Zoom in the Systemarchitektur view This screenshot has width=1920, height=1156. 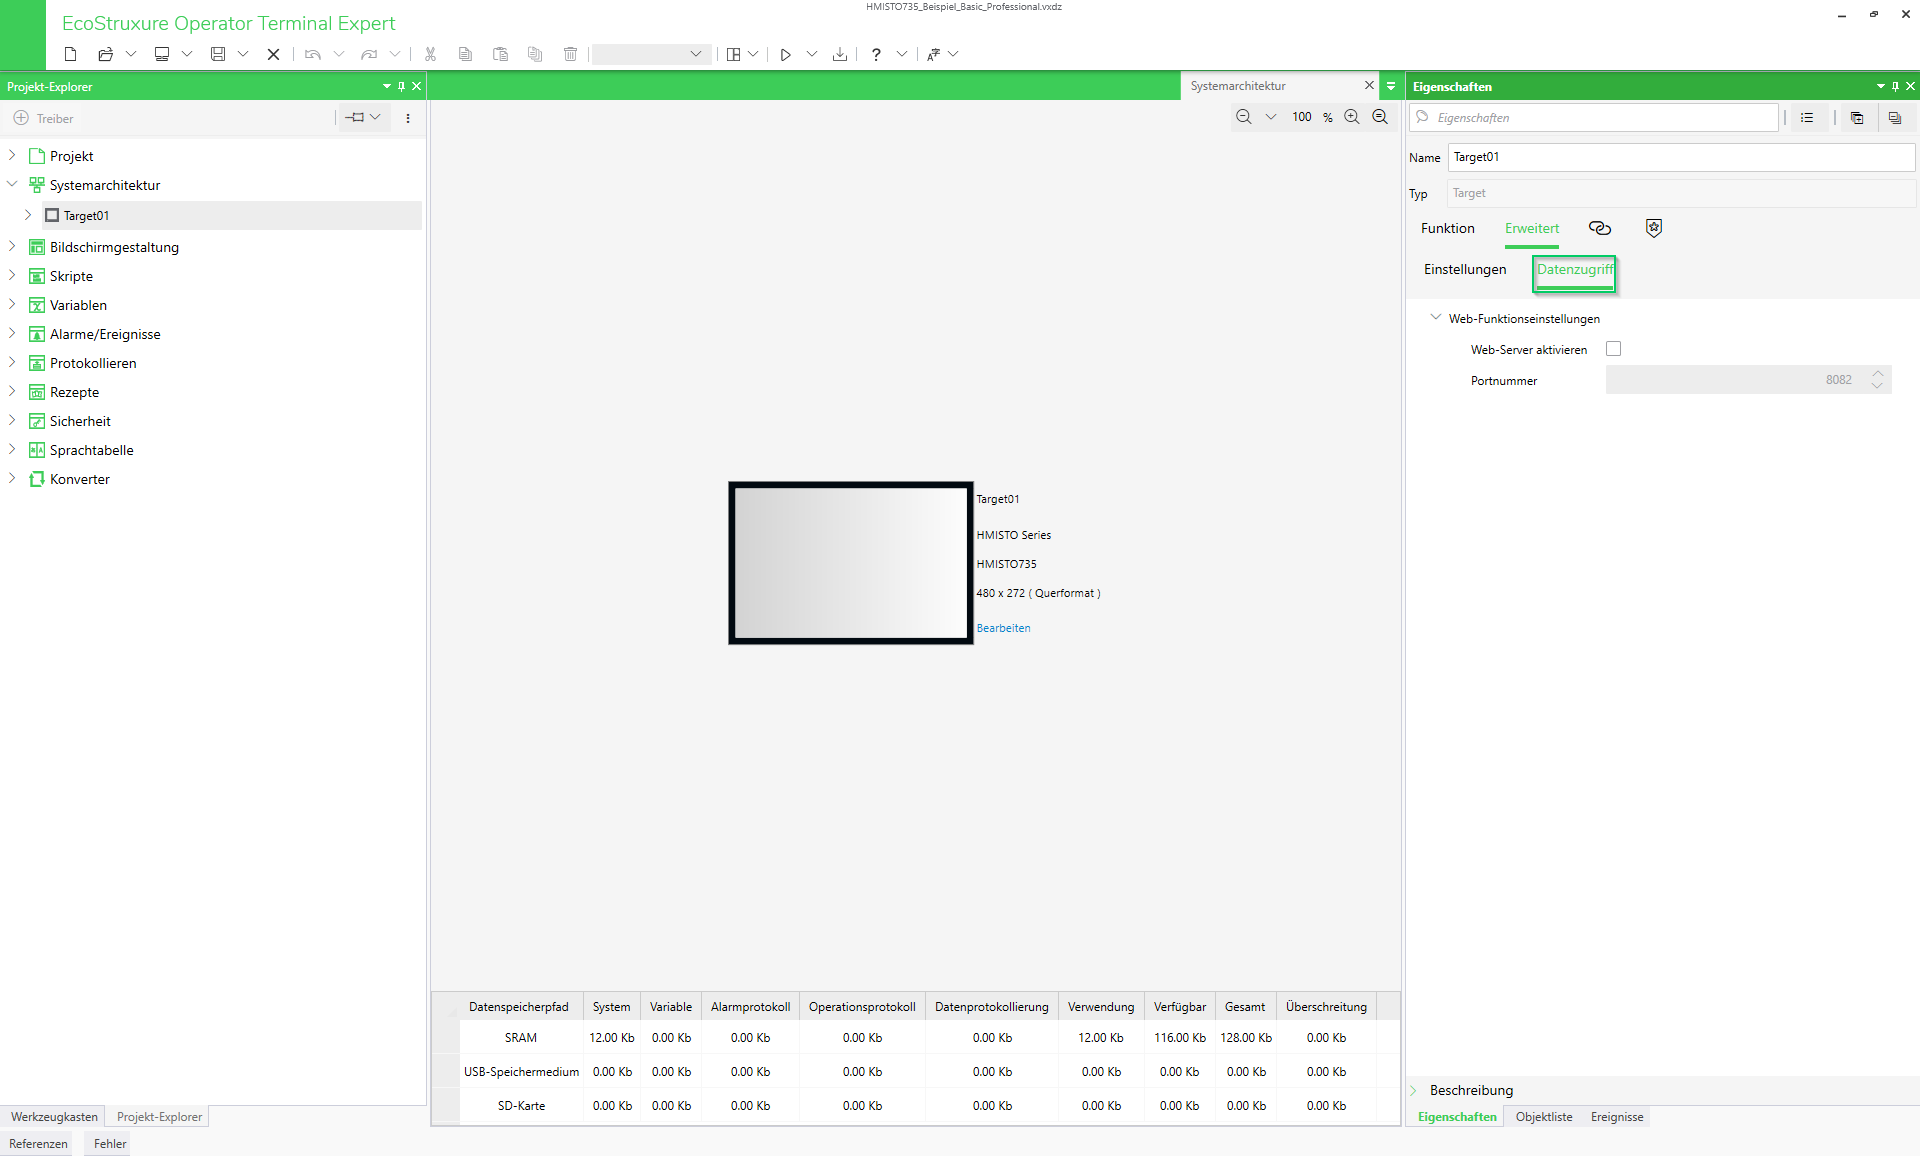[x=1352, y=117]
